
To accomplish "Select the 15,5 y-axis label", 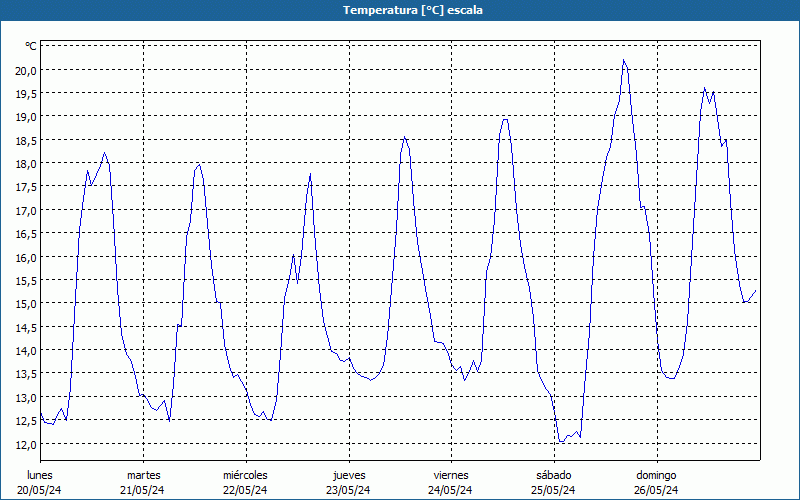I will pos(26,281).
